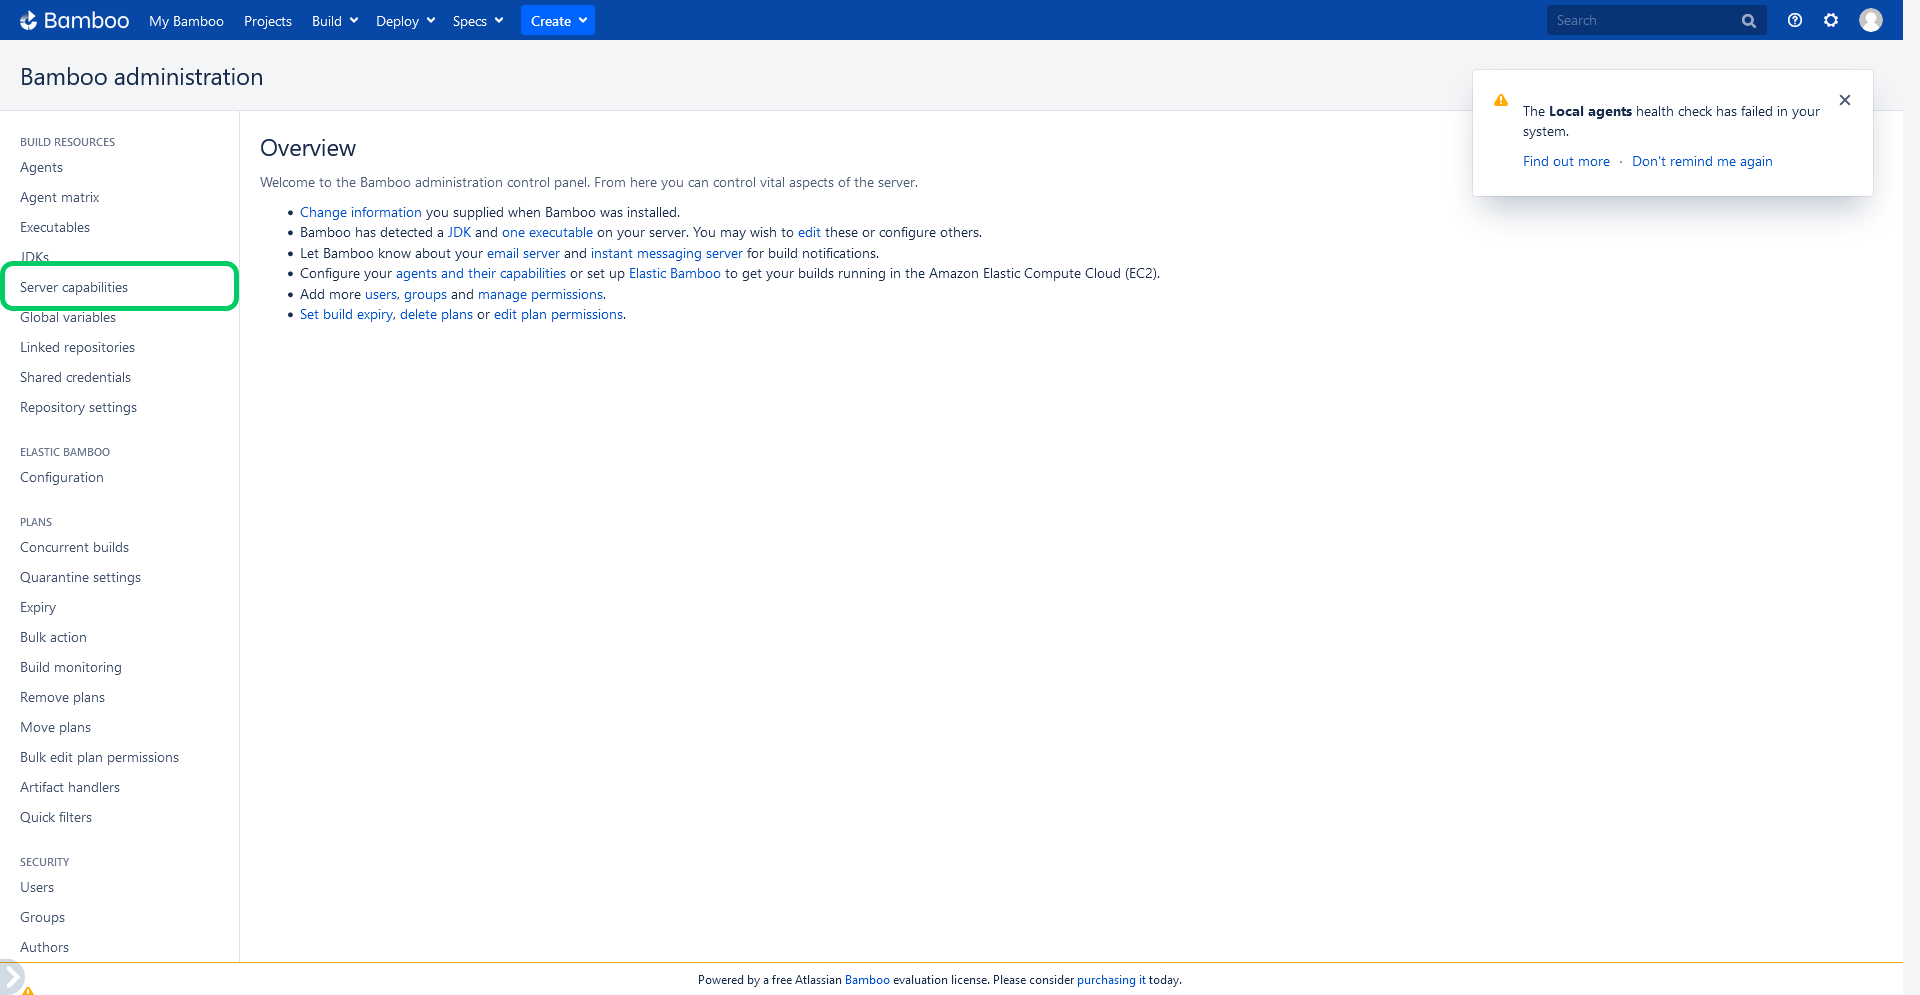Viewport: 1920px width, 995px height.
Task: Click Find out more in the notification
Action: click(1566, 161)
